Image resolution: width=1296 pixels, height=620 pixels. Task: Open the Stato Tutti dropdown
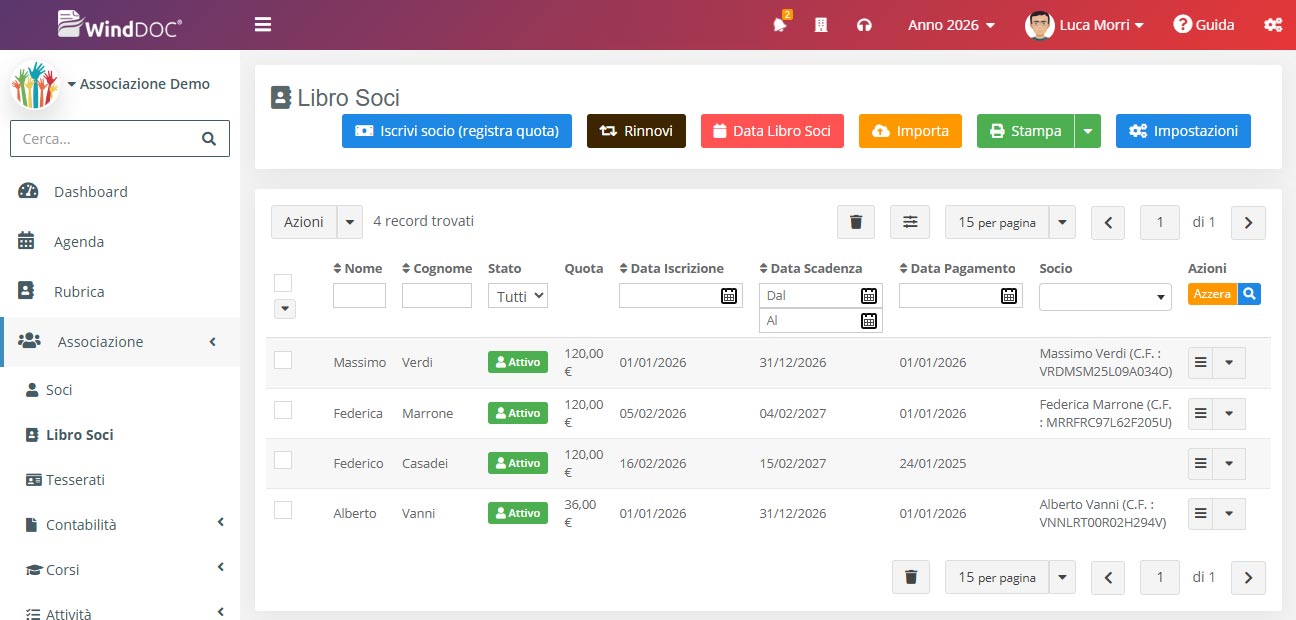pyautogui.click(x=518, y=296)
